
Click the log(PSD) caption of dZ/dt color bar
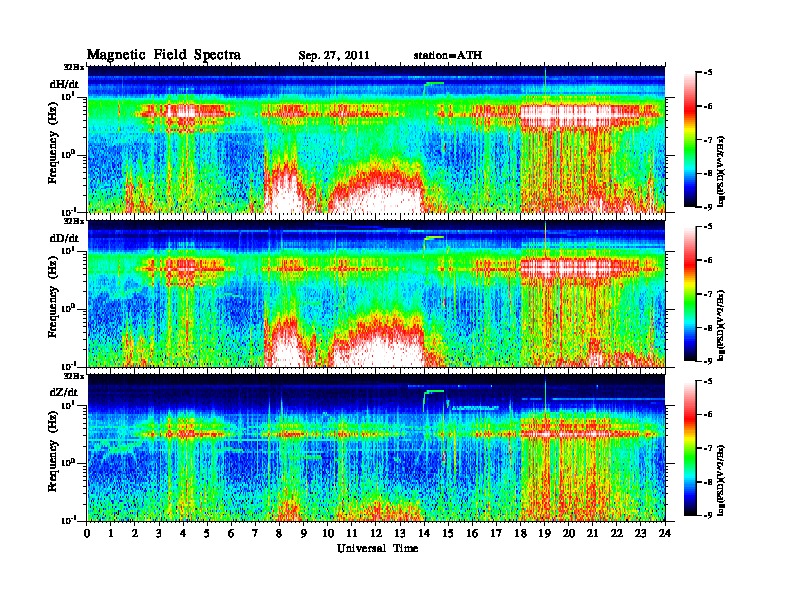coord(722,480)
